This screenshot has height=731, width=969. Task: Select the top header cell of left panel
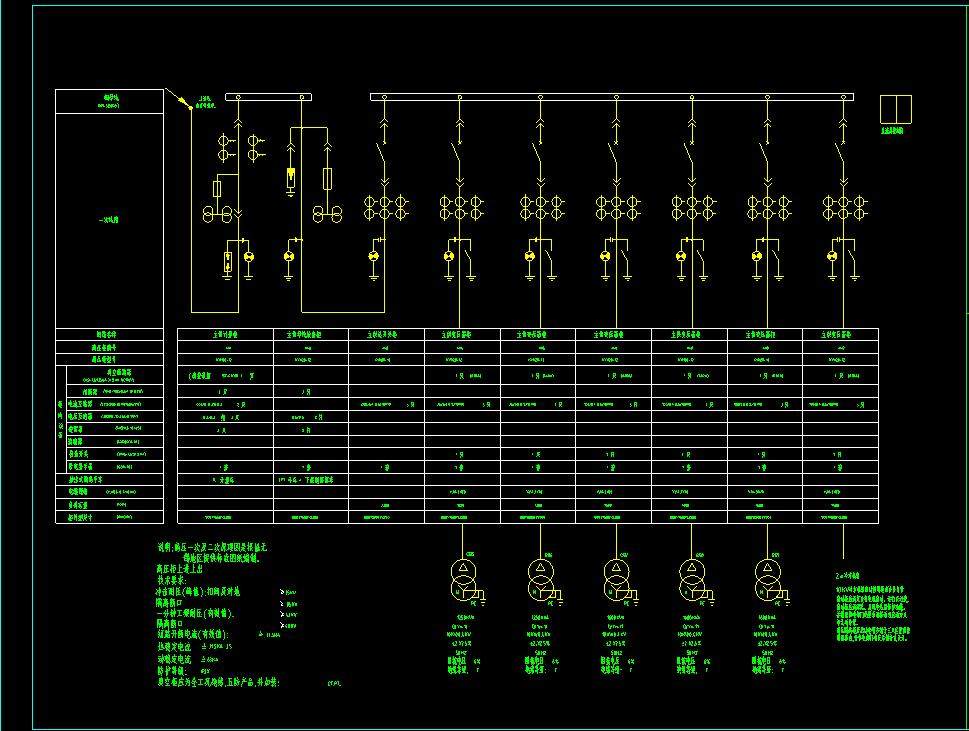[x=109, y=100]
